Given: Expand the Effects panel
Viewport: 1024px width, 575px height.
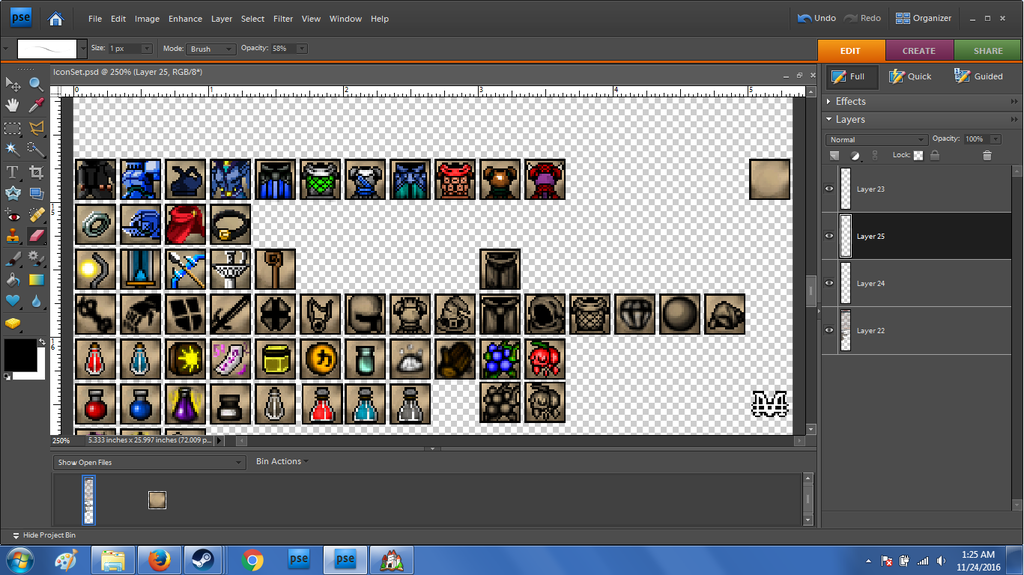Looking at the screenshot, I should tap(850, 101).
